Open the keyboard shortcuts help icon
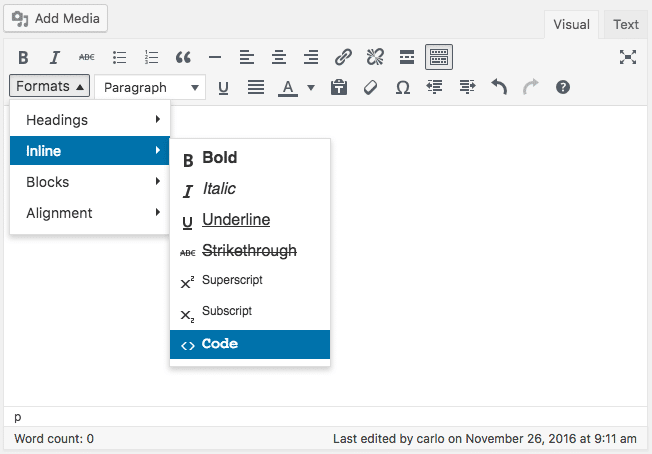Screen dimensions: 652x454 (563, 87)
